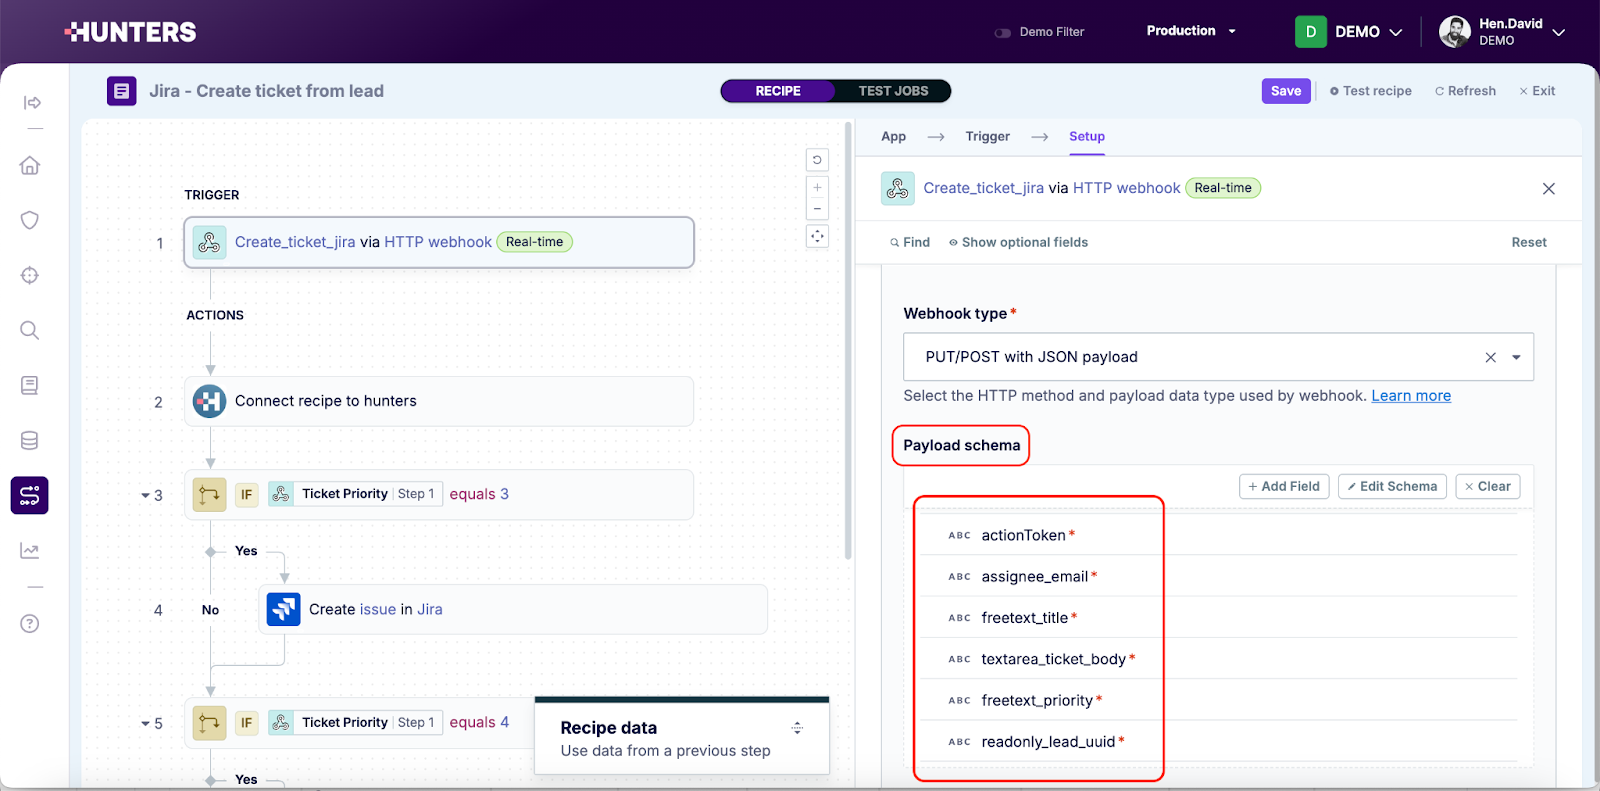Open the highlighted workflows icon in sidebar
1600x791 pixels.
[x=30, y=495]
